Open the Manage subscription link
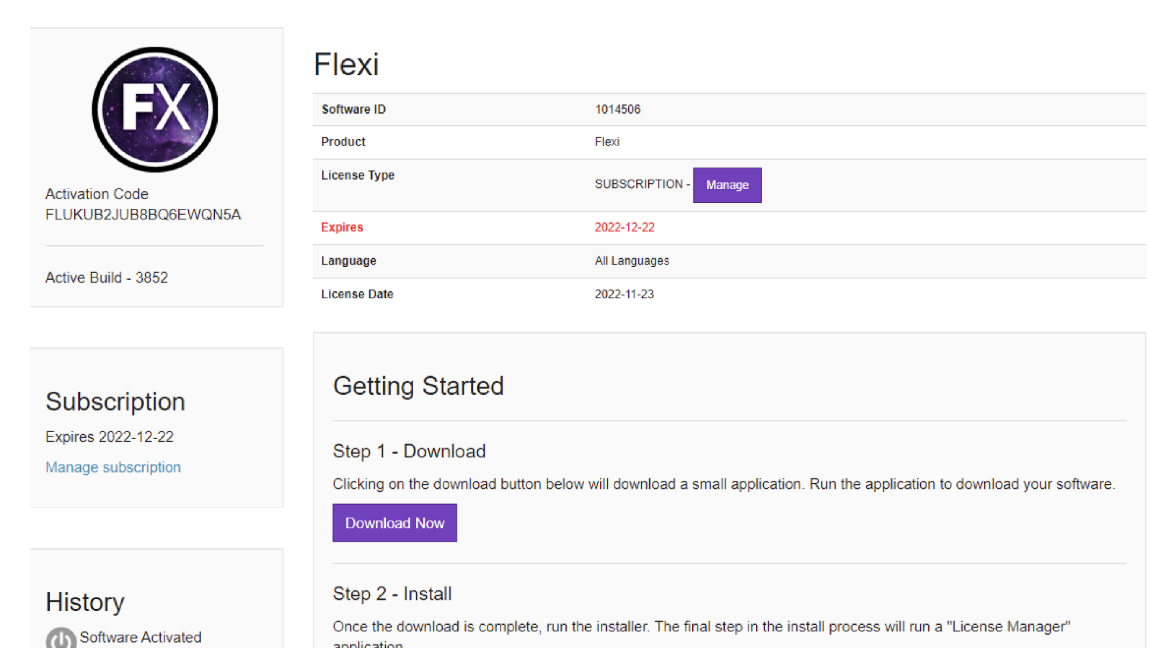This screenshot has width=1150, height=656. [x=113, y=467]
